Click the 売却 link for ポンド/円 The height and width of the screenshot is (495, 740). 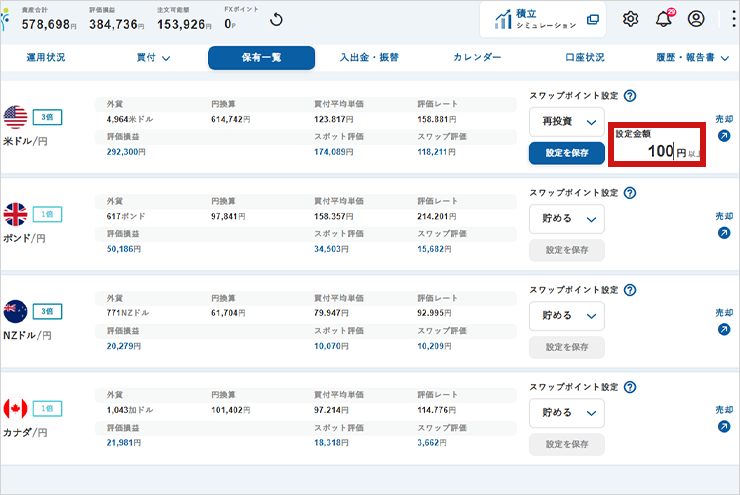[x=724, y=216]
